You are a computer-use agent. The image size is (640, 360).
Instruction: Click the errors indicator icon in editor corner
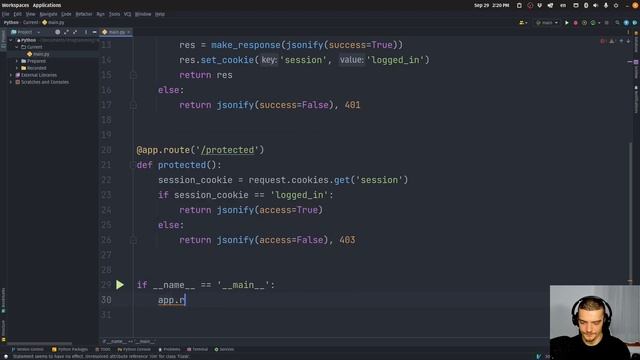[603, 41]
